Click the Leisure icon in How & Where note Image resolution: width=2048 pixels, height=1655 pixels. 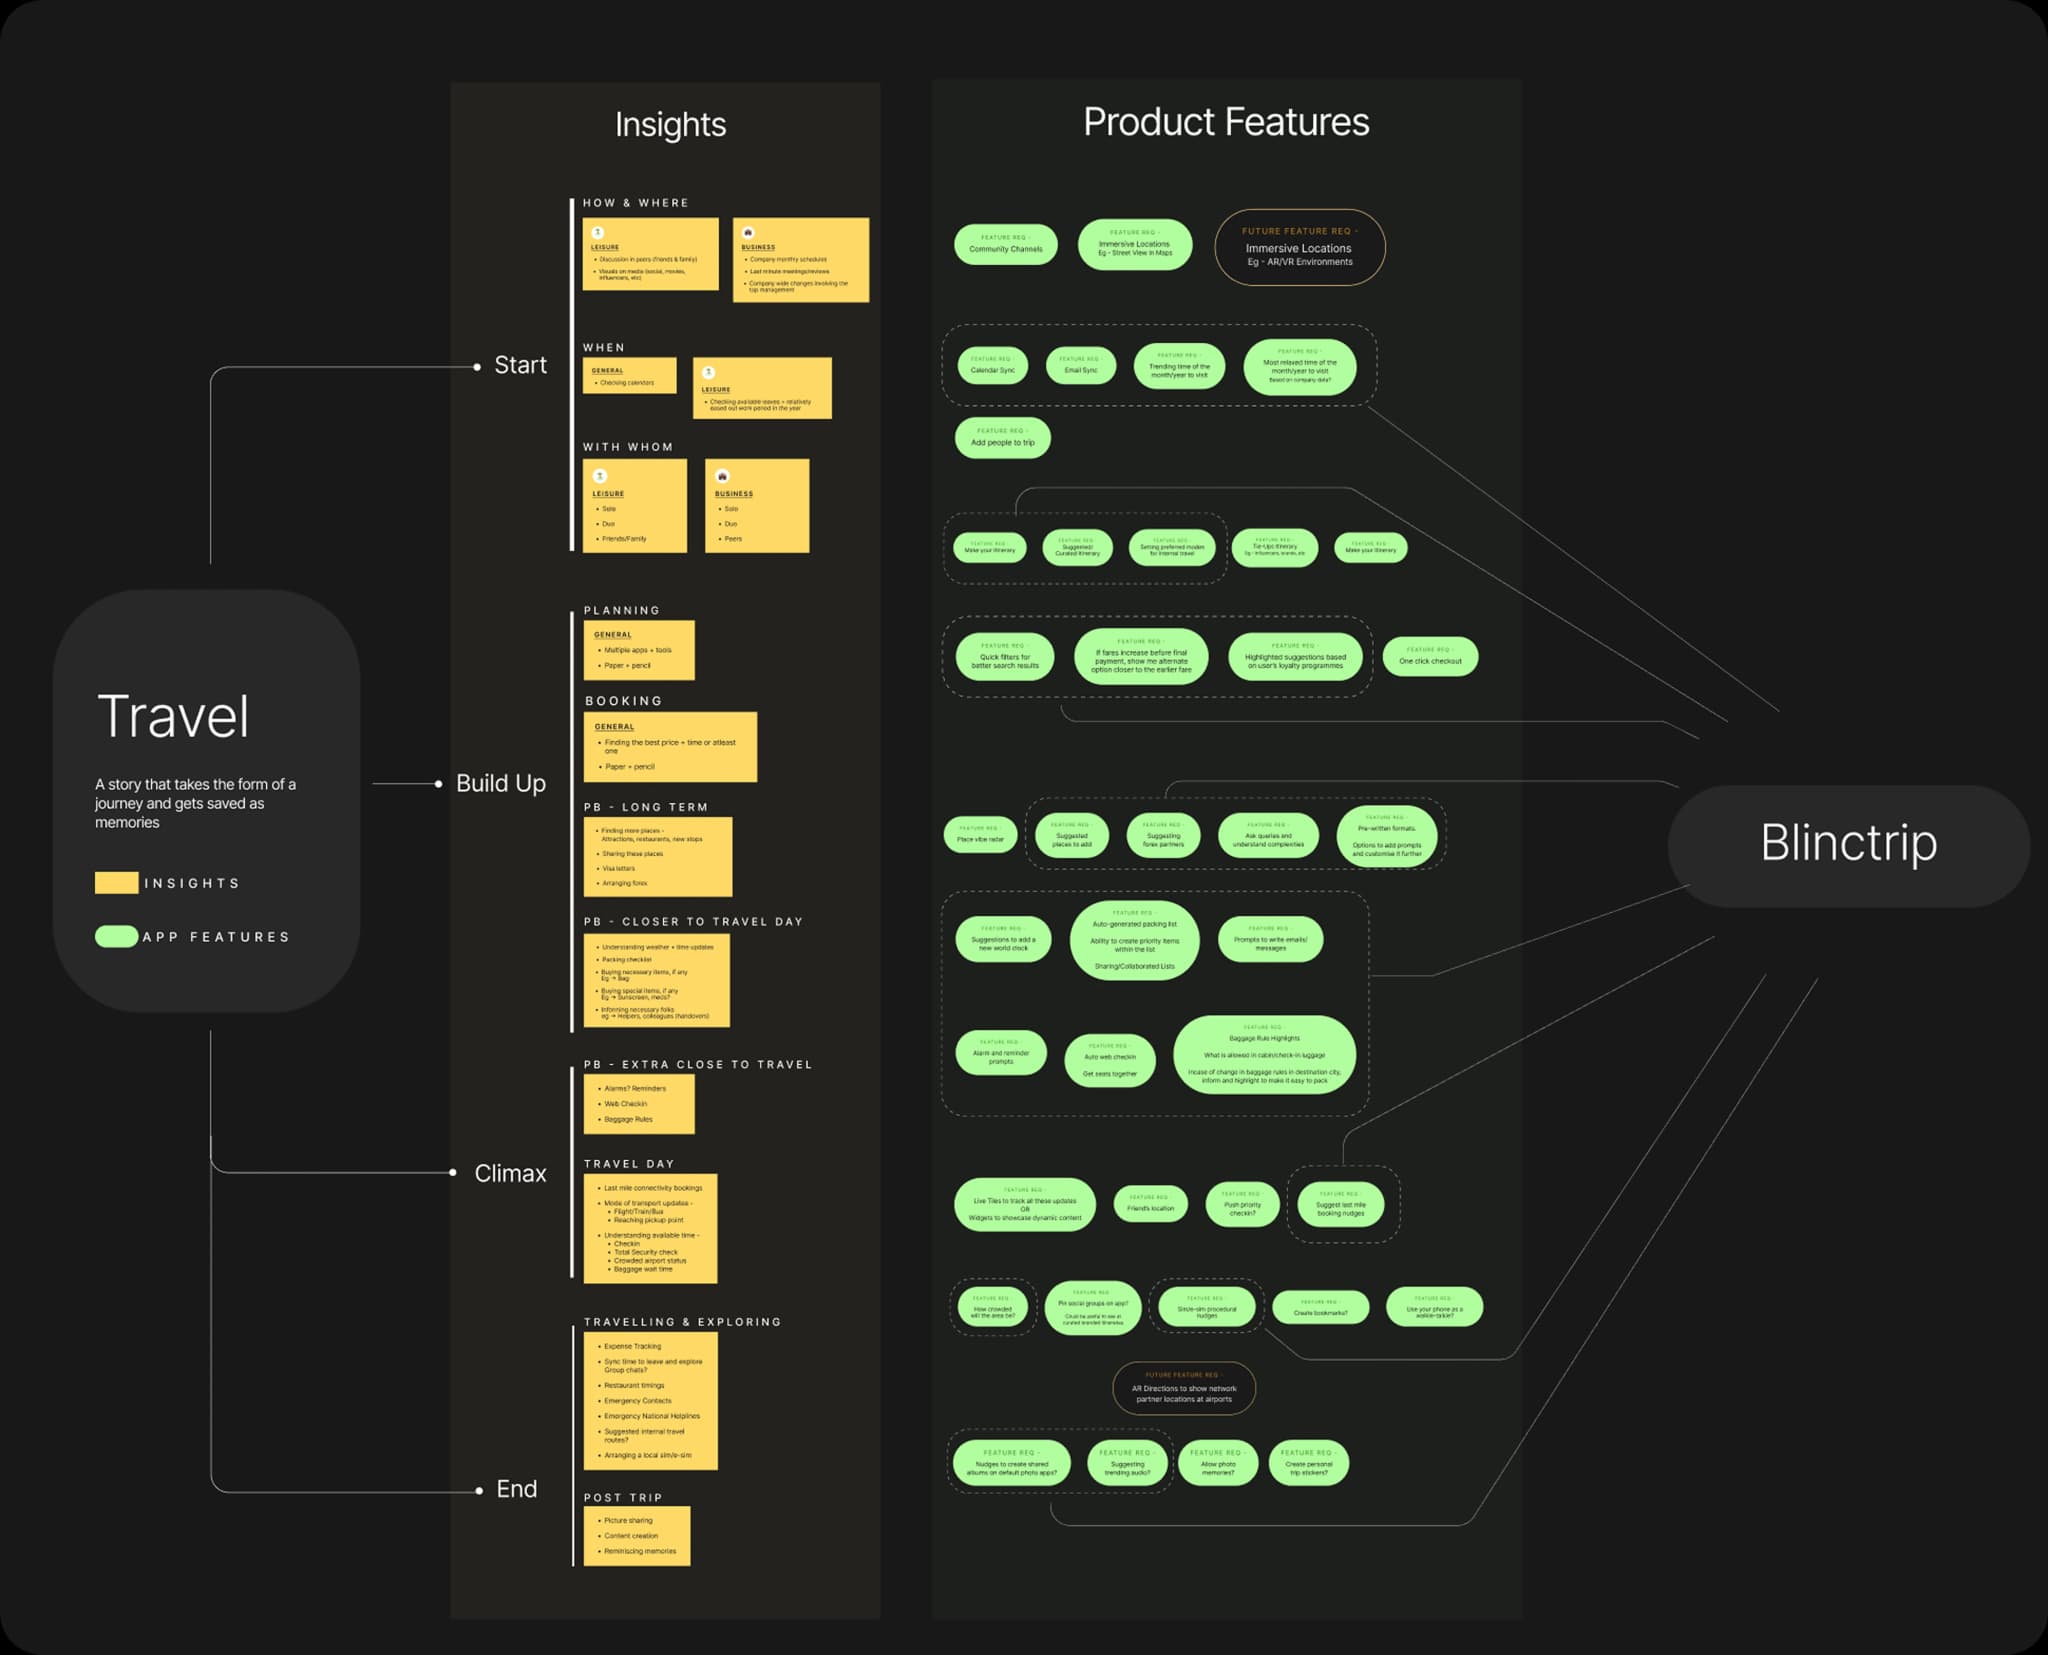(598, 233)
